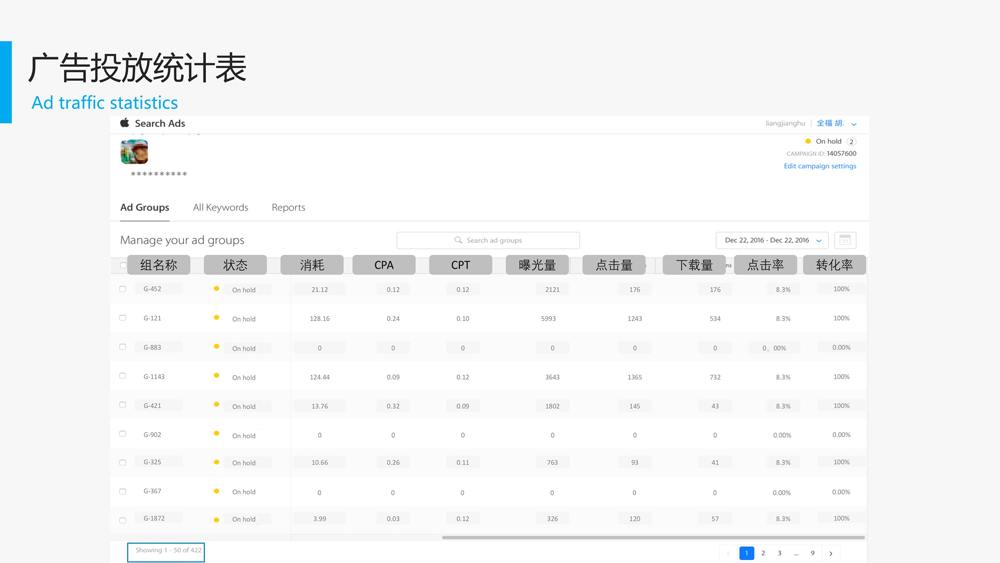Open the Reports tab

(x=288, y=207)
